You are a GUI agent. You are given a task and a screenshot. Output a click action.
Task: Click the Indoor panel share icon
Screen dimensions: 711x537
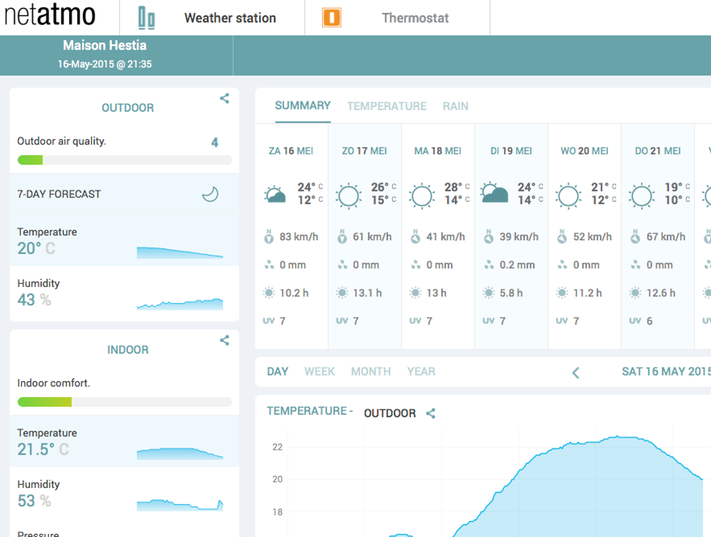pyautogui.click(x=225, y=341)
